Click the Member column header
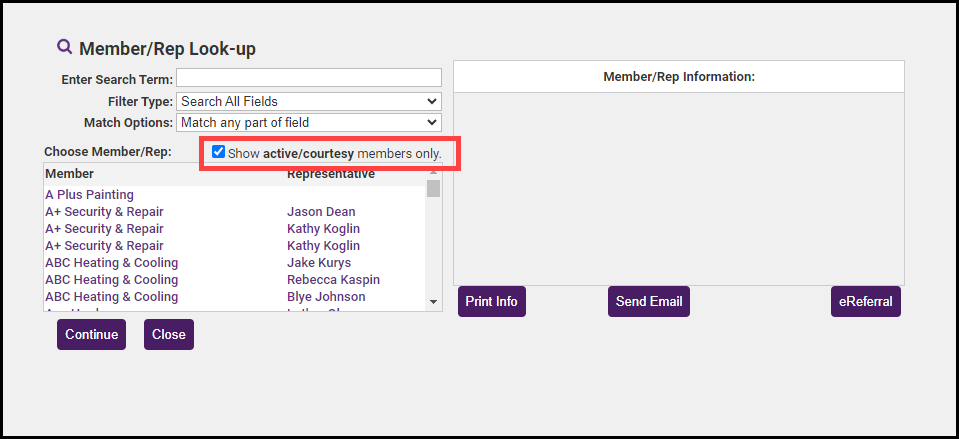 [68, 174]
